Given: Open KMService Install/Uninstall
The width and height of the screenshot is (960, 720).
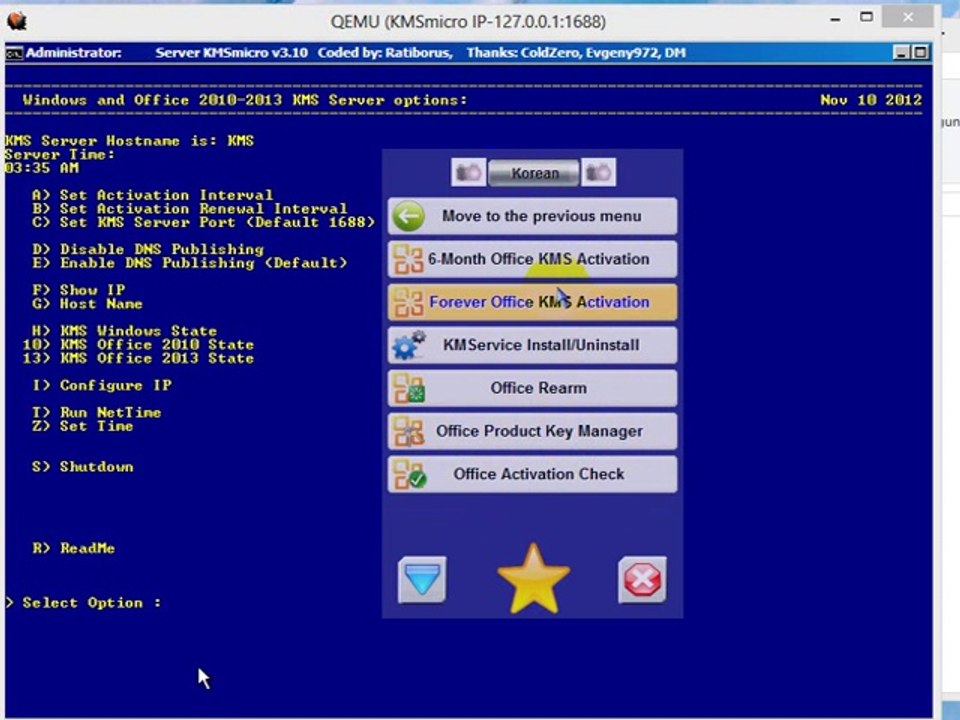Looking at the screenshot, I should click(533, 345).
